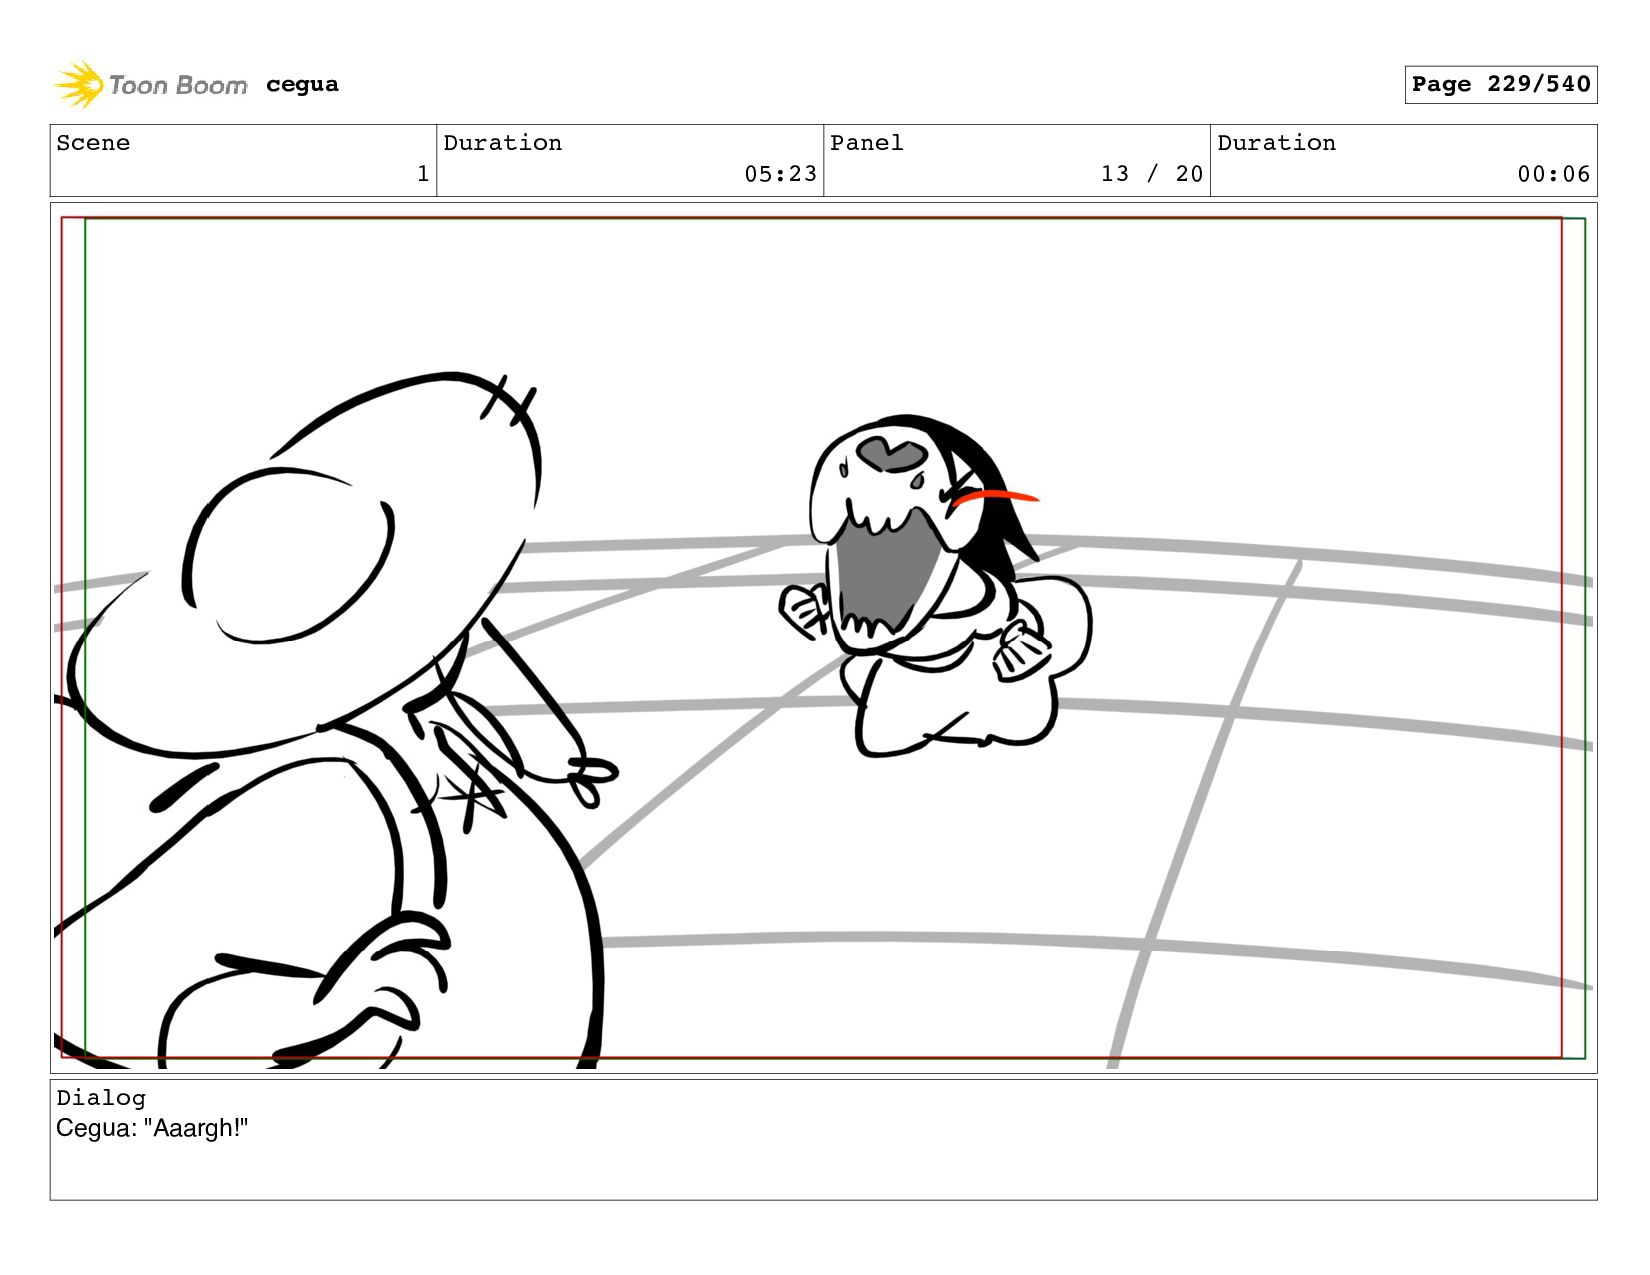Select the project title 'cegua'
Image resolution: width=1650 pixels, height=1275 pixels.
[302, 85]
